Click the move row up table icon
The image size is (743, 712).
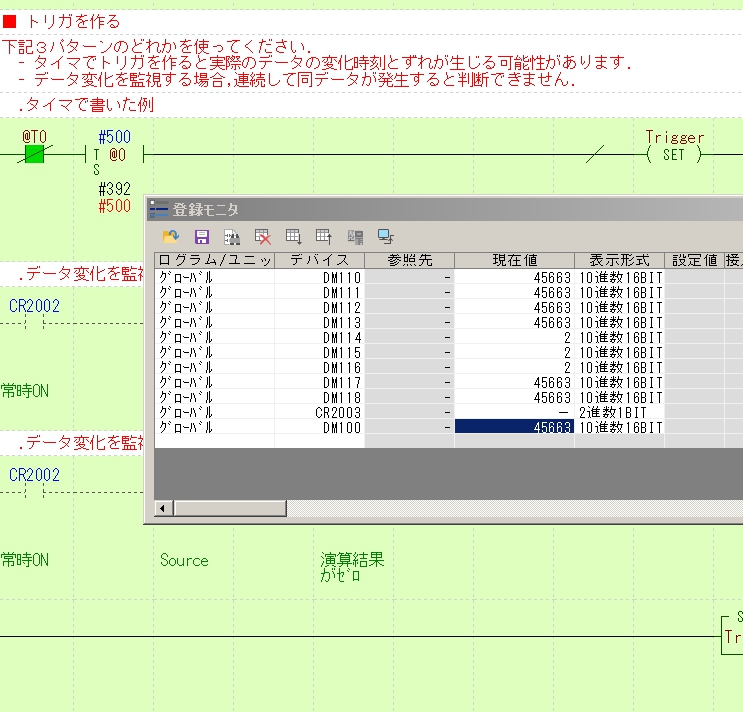[324, 237]
